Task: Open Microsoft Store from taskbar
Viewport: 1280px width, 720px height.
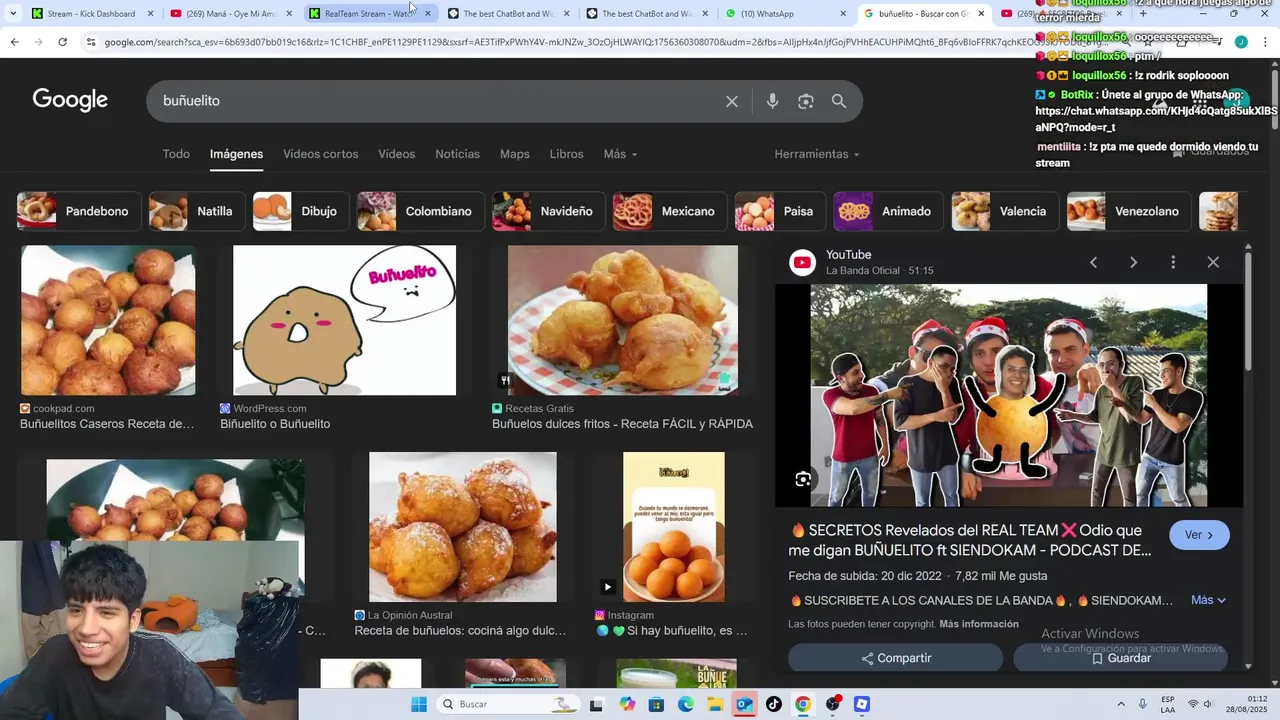Action: click(656, 704)
